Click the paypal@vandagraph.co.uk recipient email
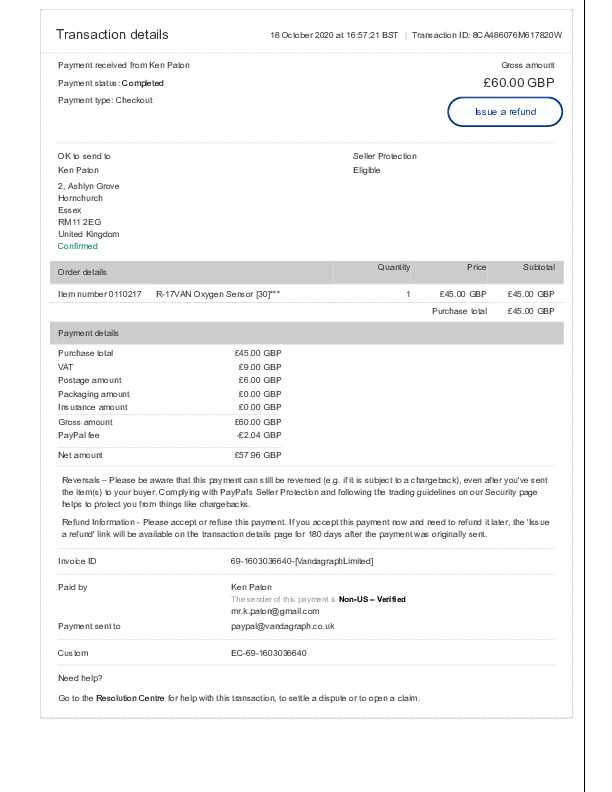The image size is (612, 792). pos(282,626)
